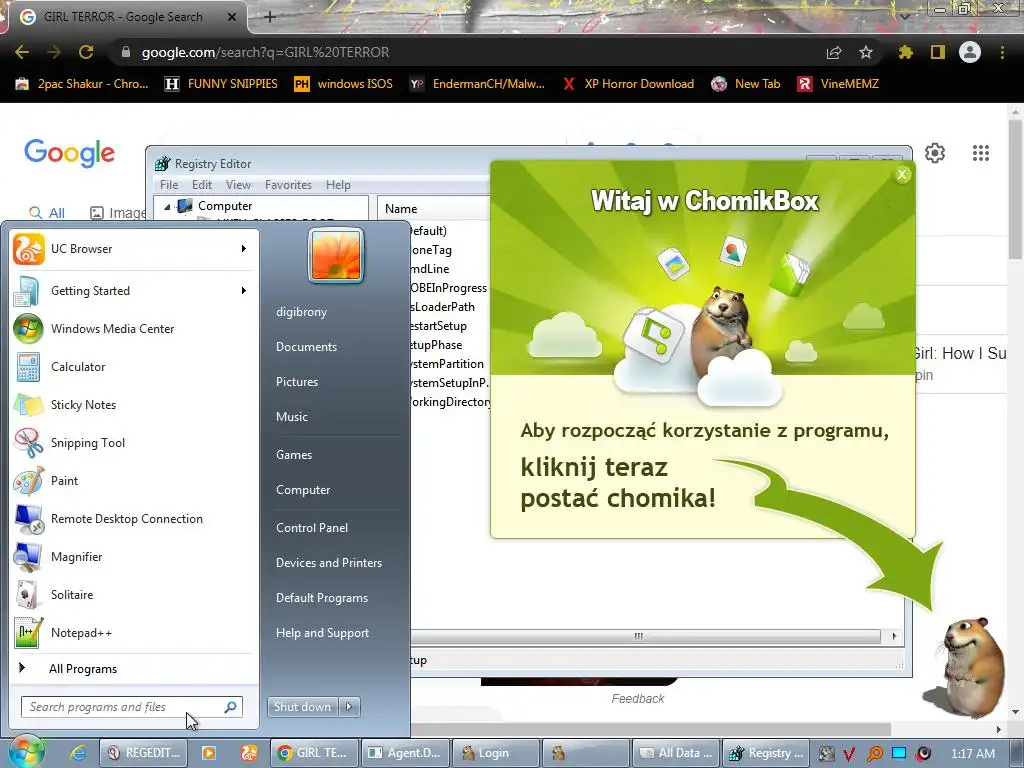Viewport: 1024px width, 768px height.
Task: Open VineMEMZ bookmark
Action: coord(839,84)
